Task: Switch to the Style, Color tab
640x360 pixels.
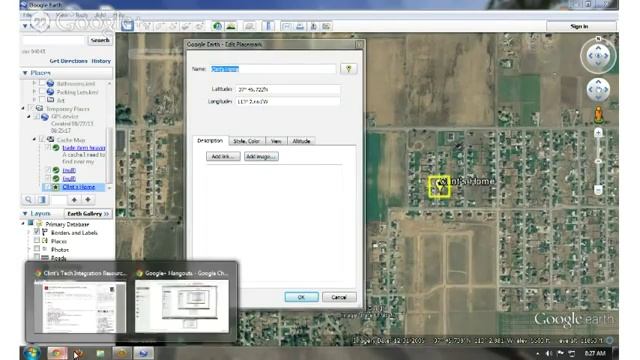Action: pos(247,141)
